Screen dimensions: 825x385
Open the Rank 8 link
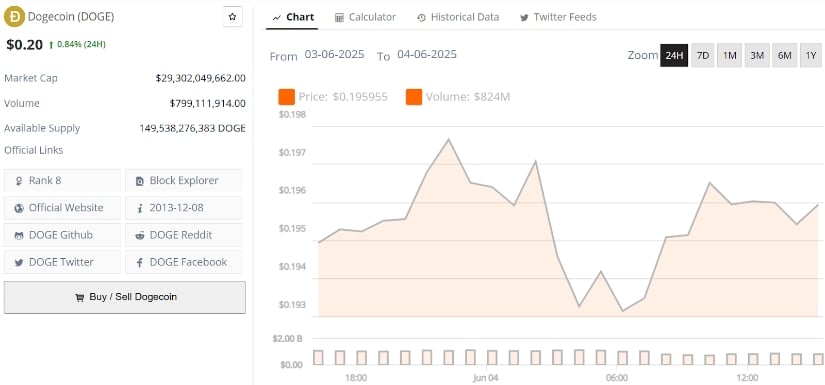click(62, 180)
